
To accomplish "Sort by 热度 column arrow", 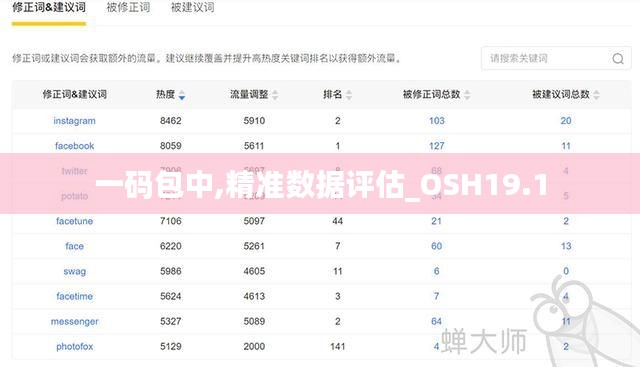I will 182,95.
